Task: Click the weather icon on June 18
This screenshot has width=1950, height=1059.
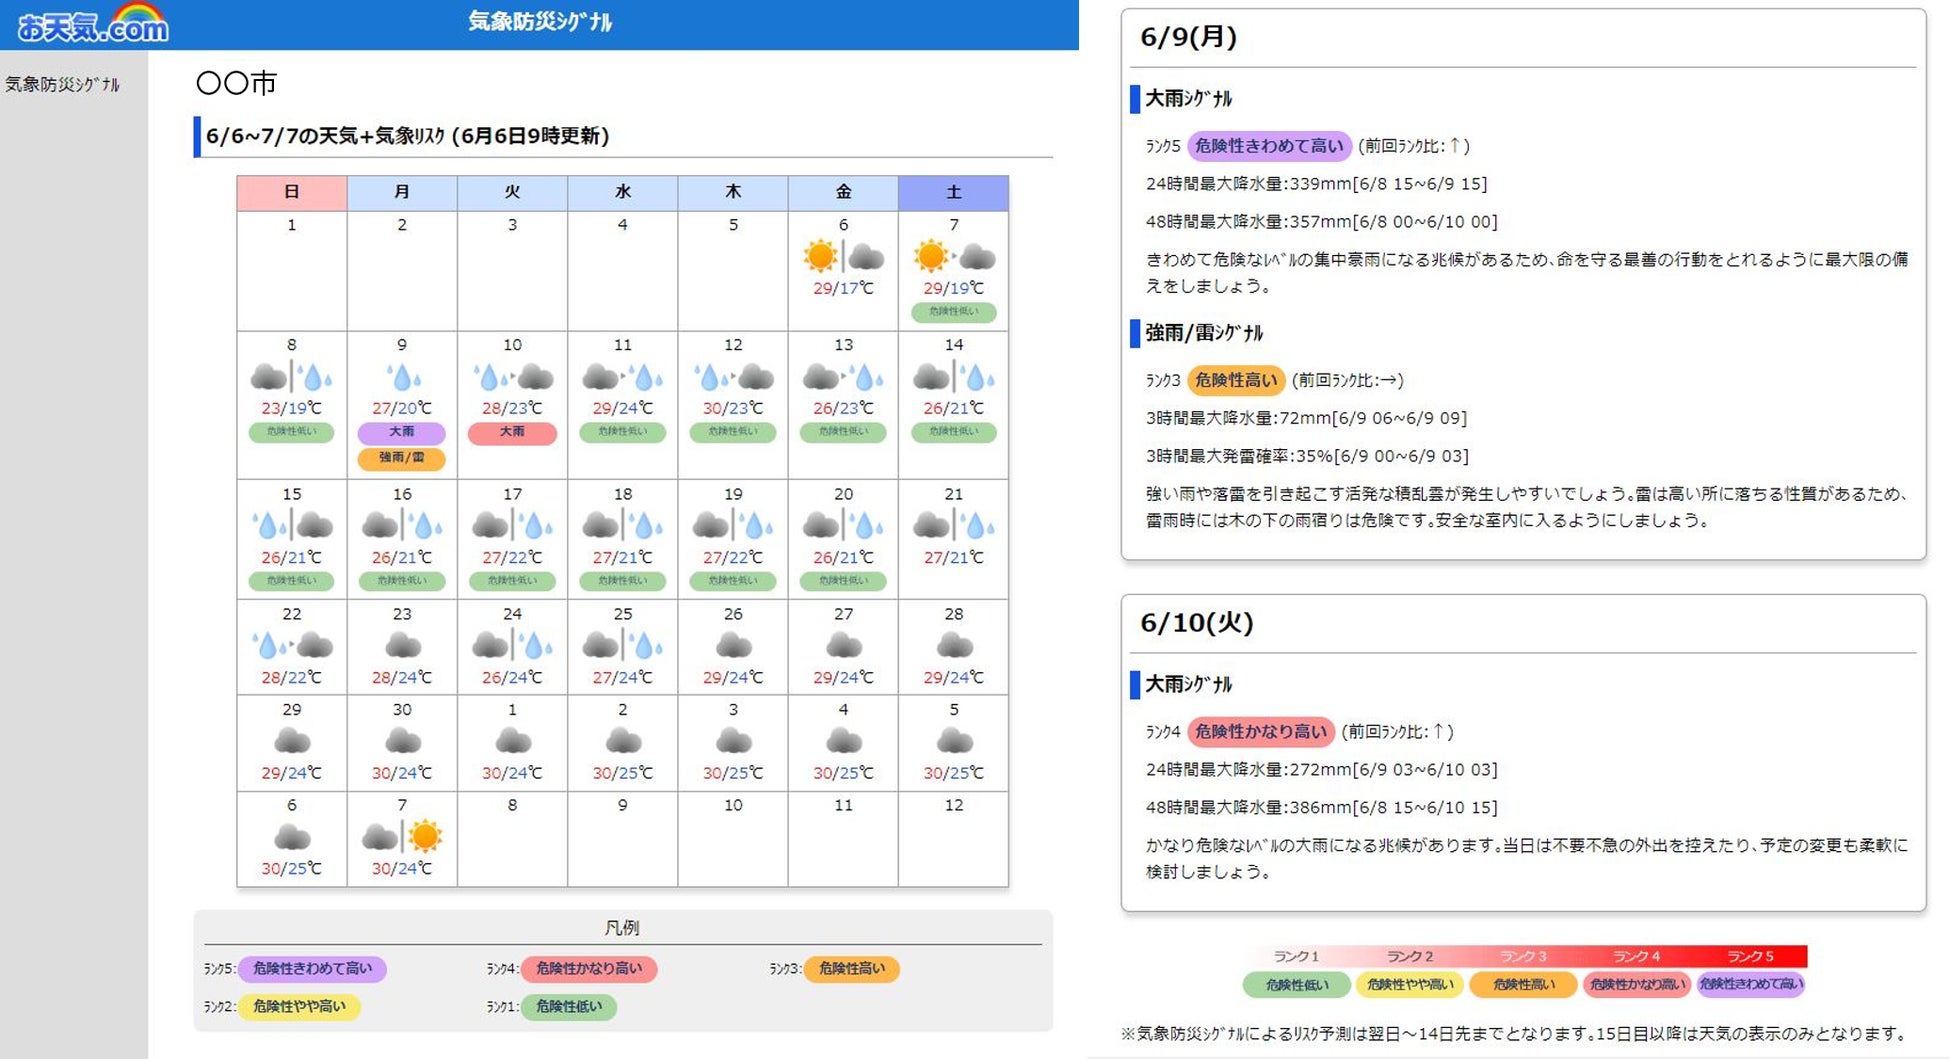Action: 622,525
